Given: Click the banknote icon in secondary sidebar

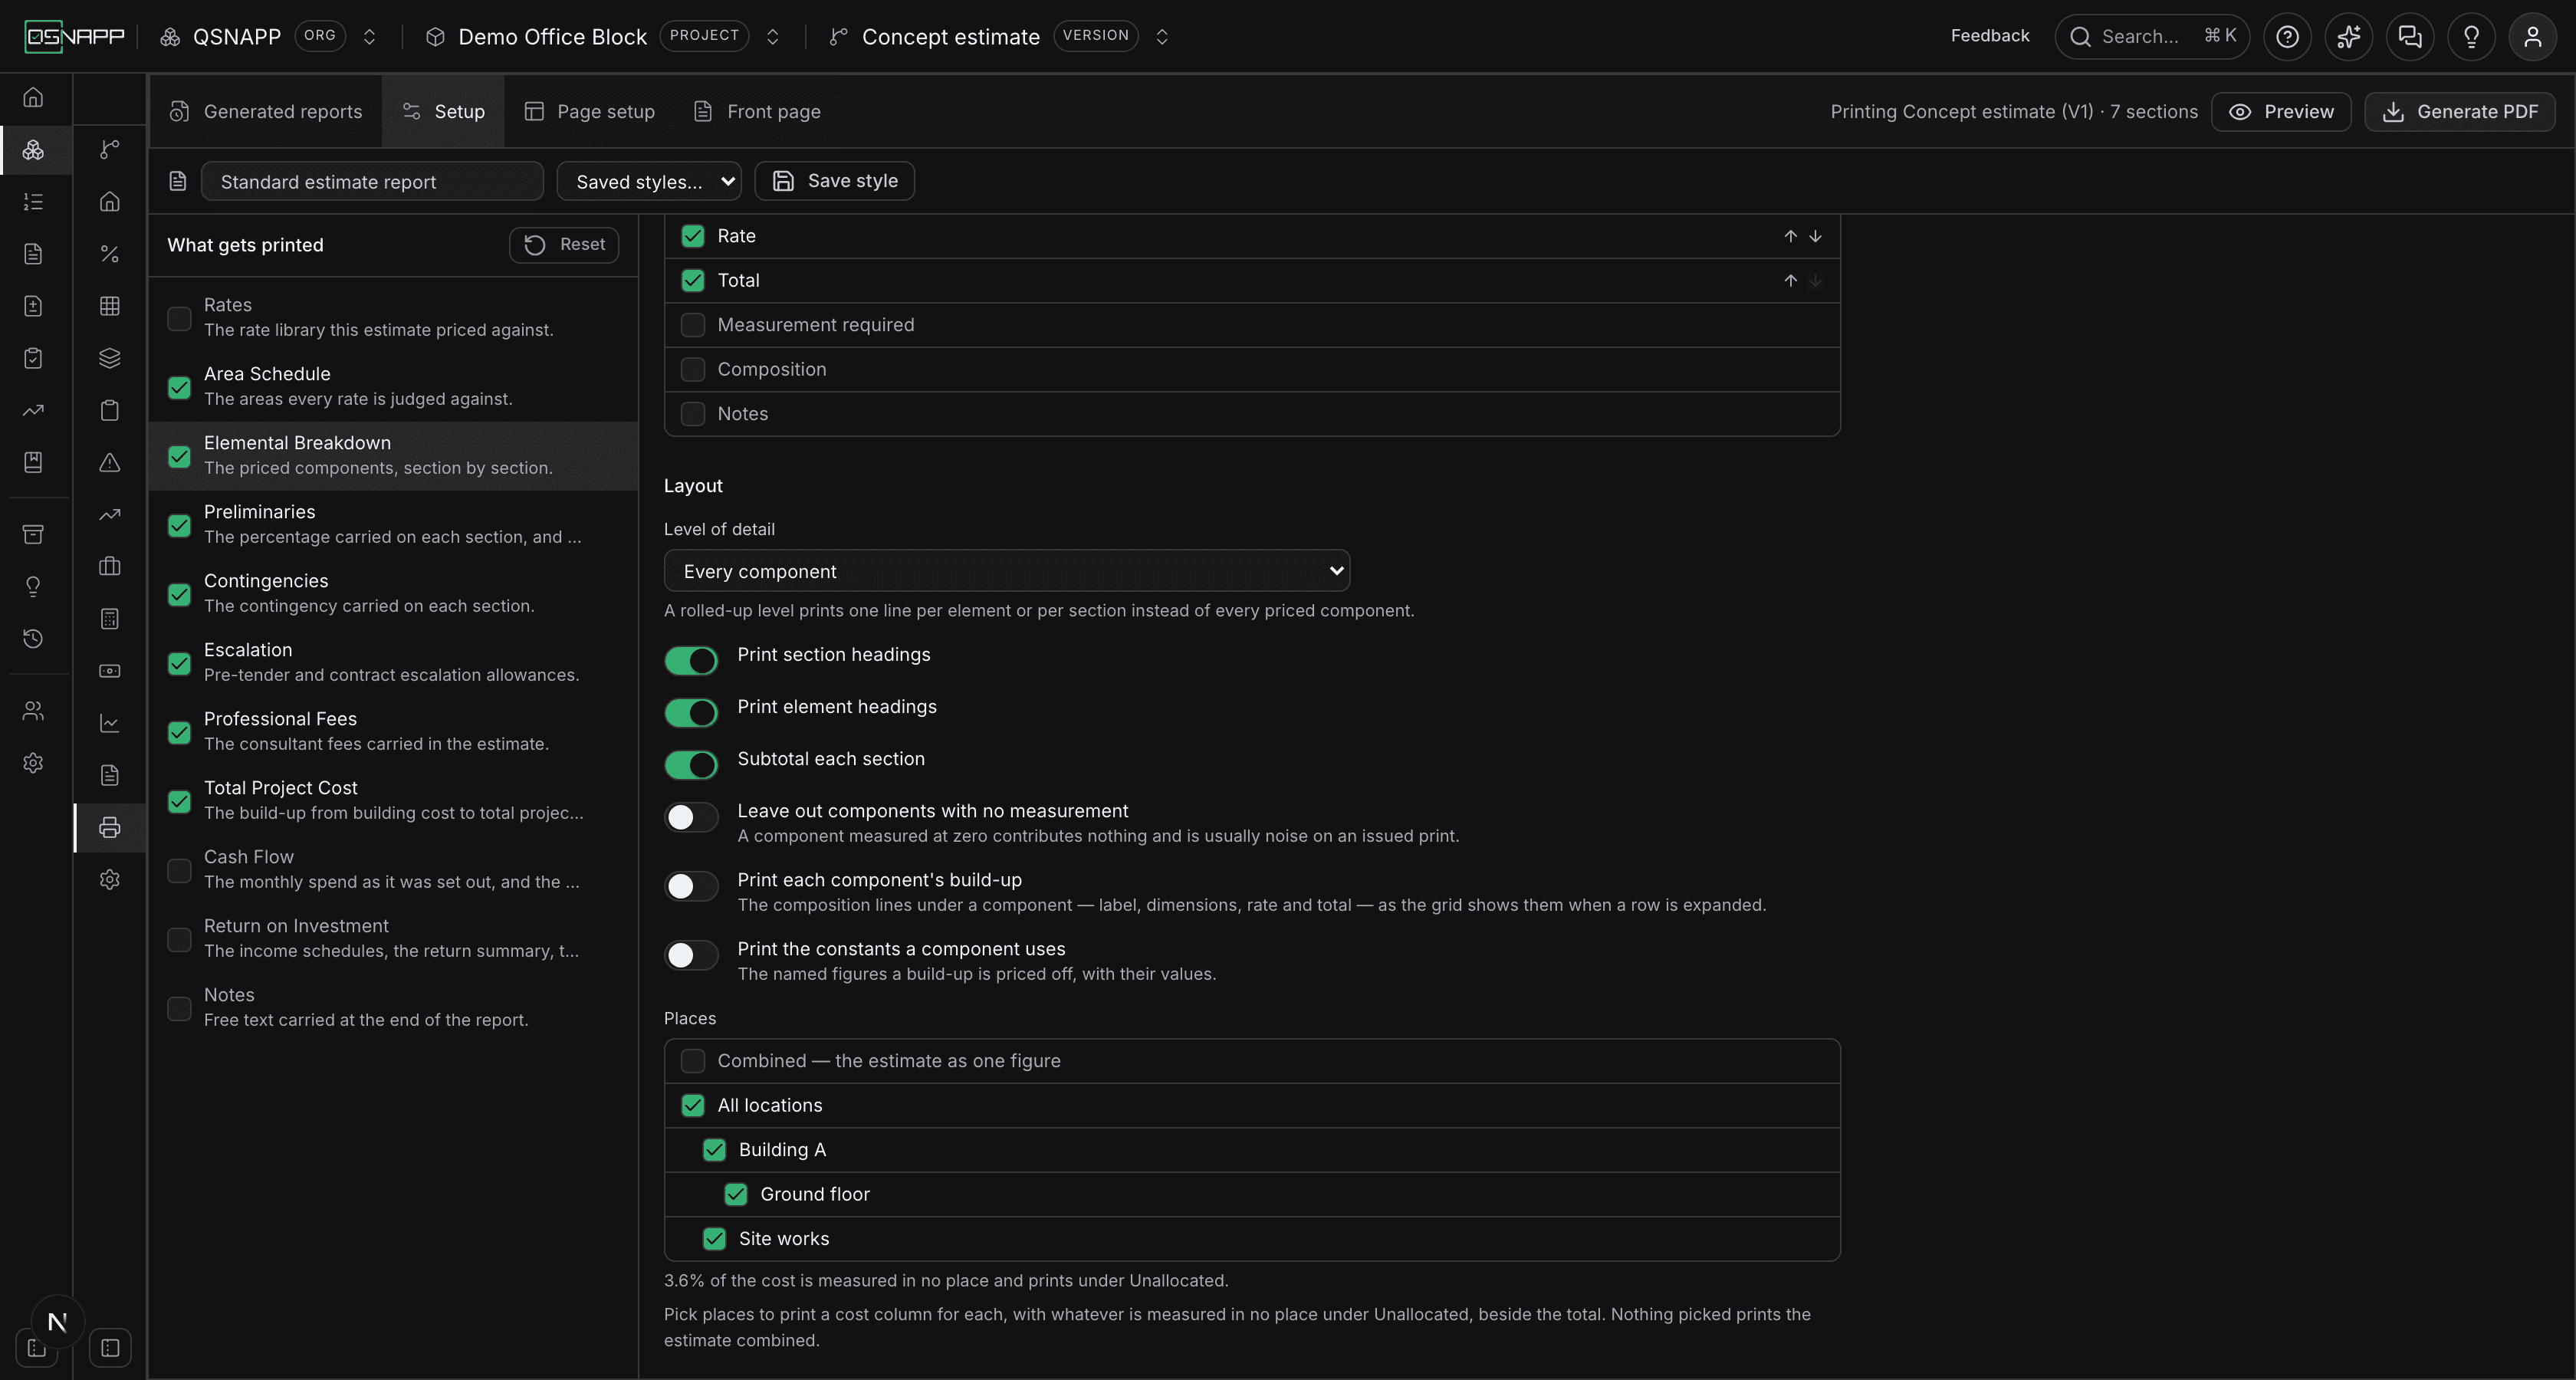Looking at the screenshot, I should click(x=110, y=671).
